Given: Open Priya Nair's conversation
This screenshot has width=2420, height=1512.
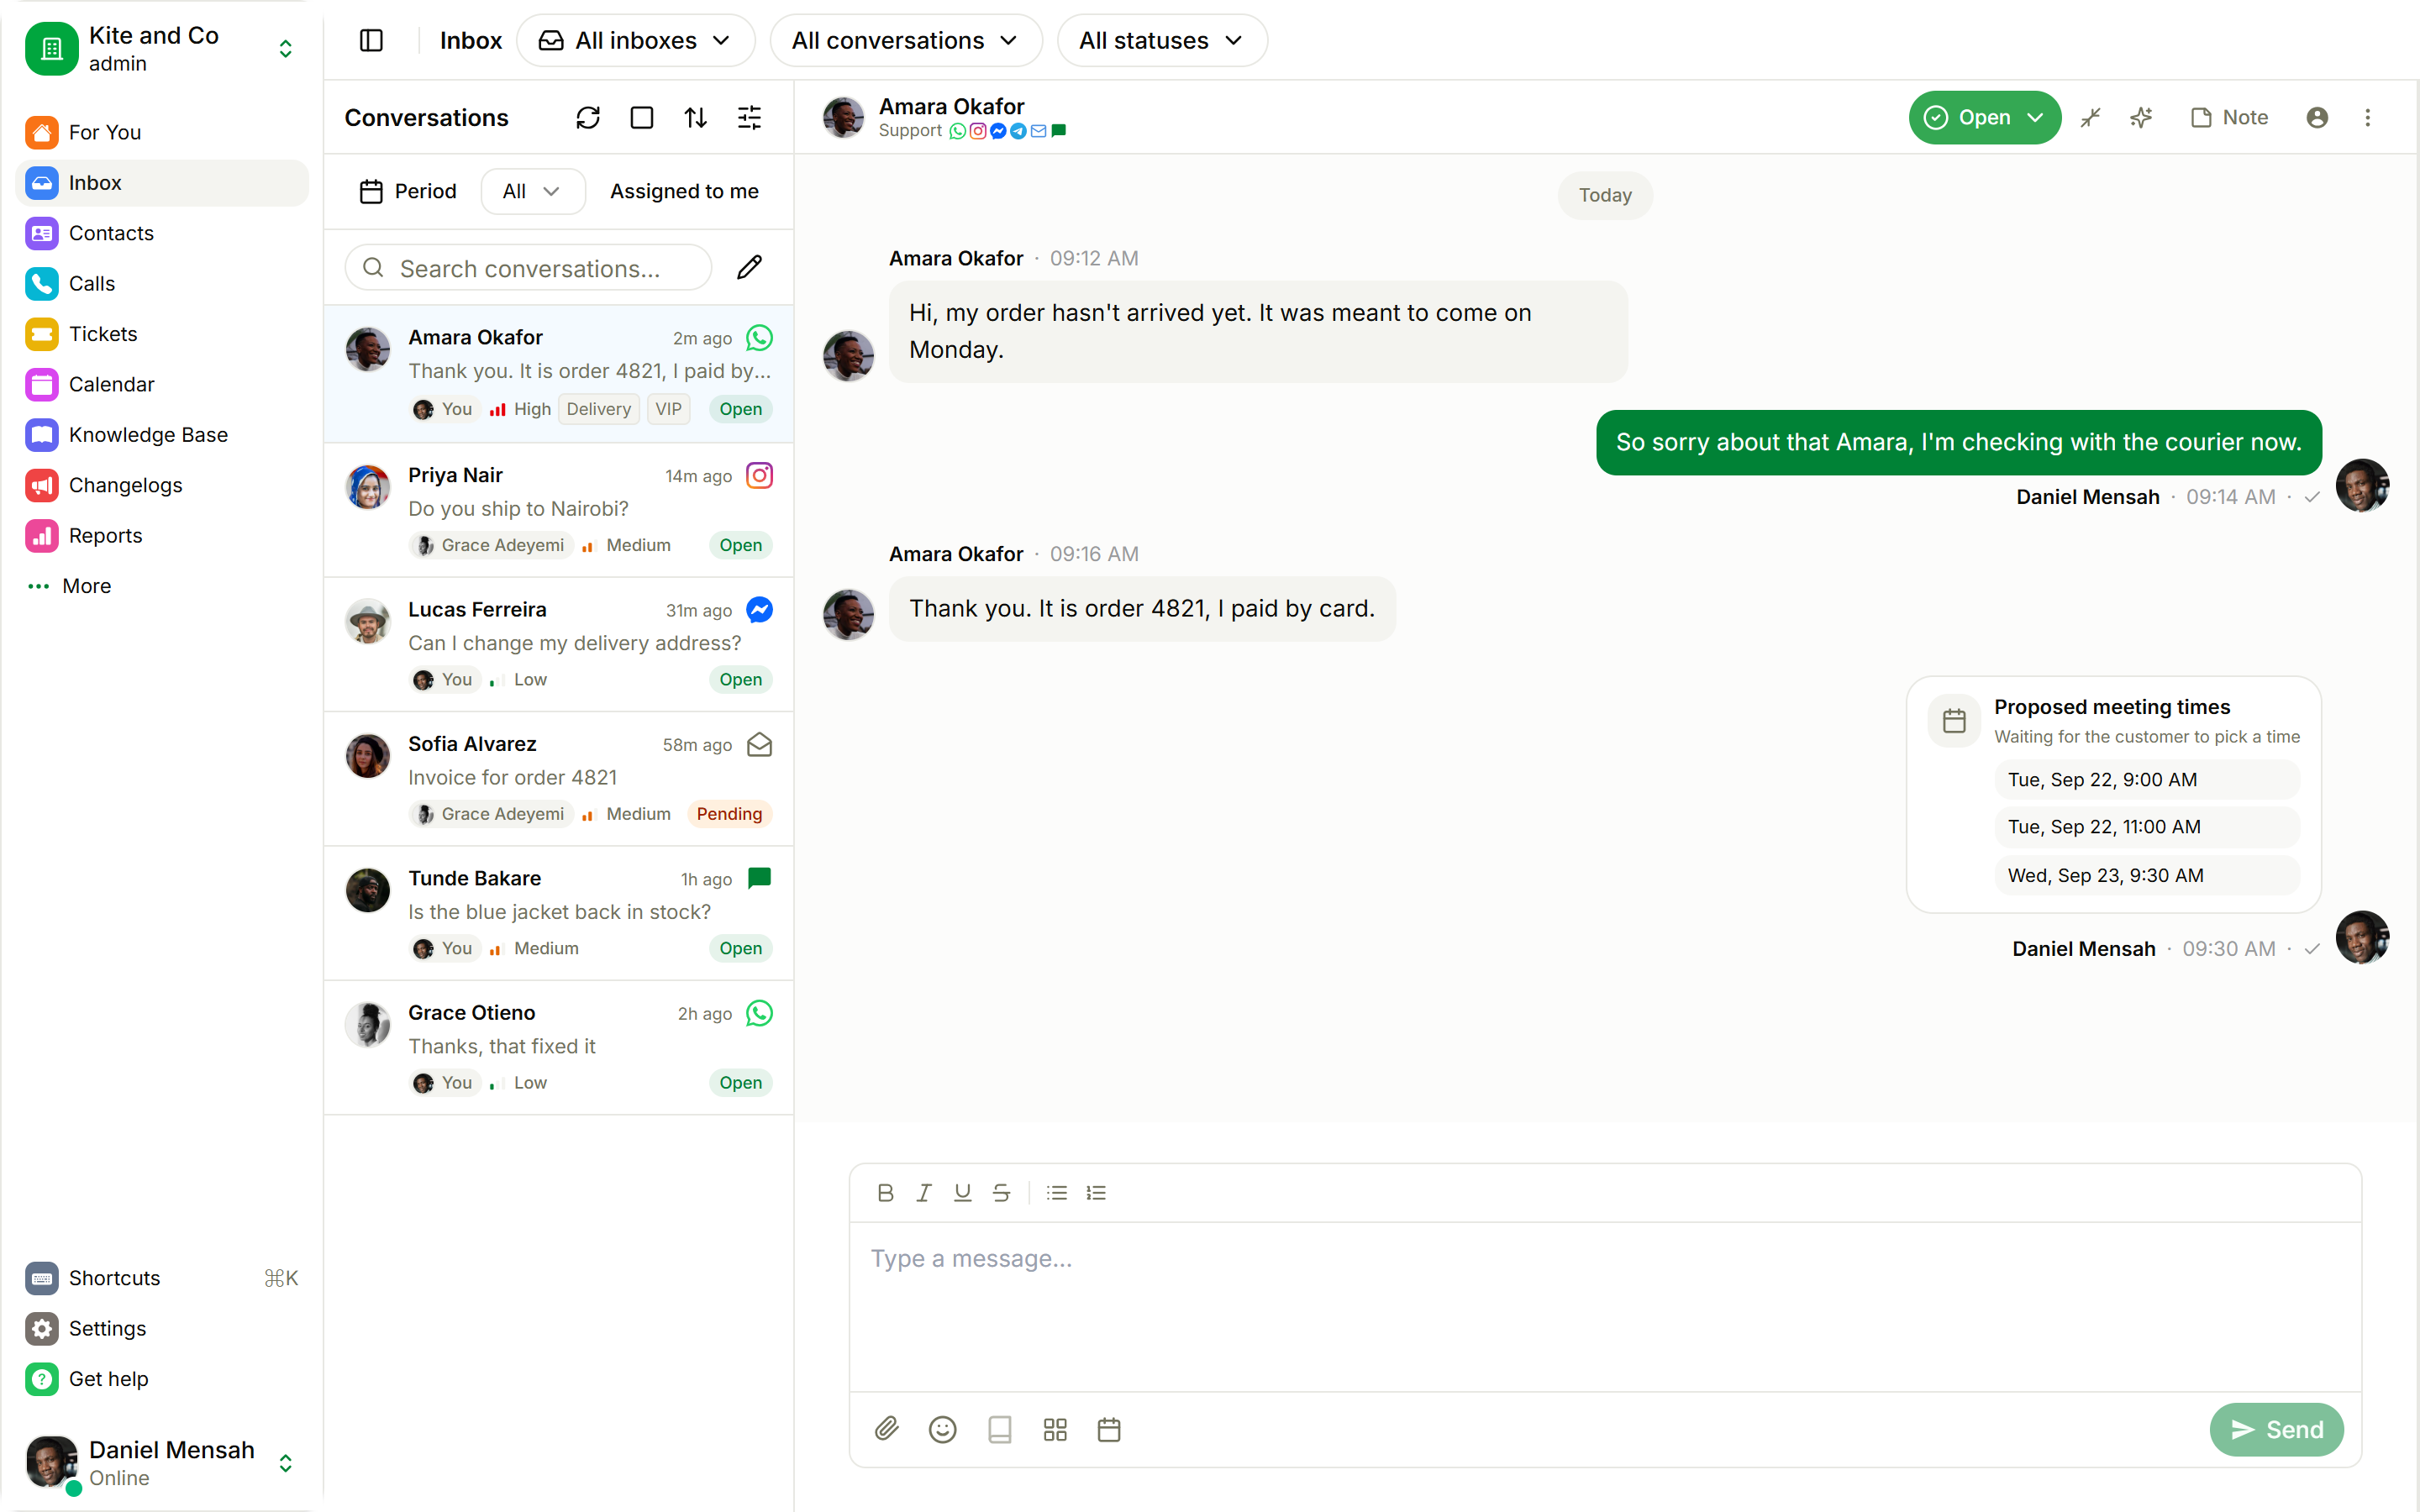Looking at the screenshot, I should pyautogui.click(x=559, y=510).
